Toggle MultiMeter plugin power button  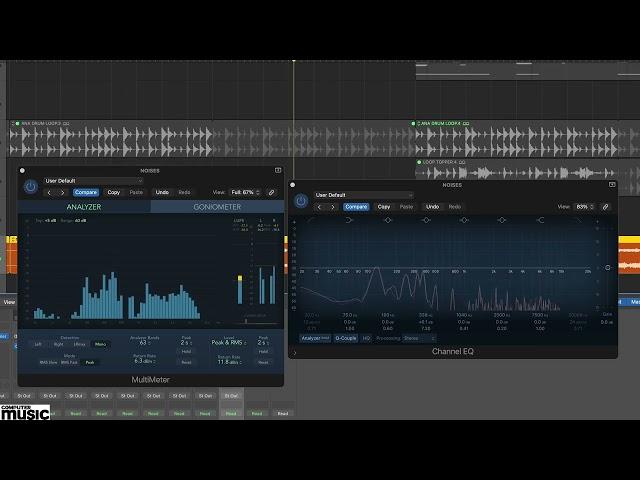click(x=31, y=187)
